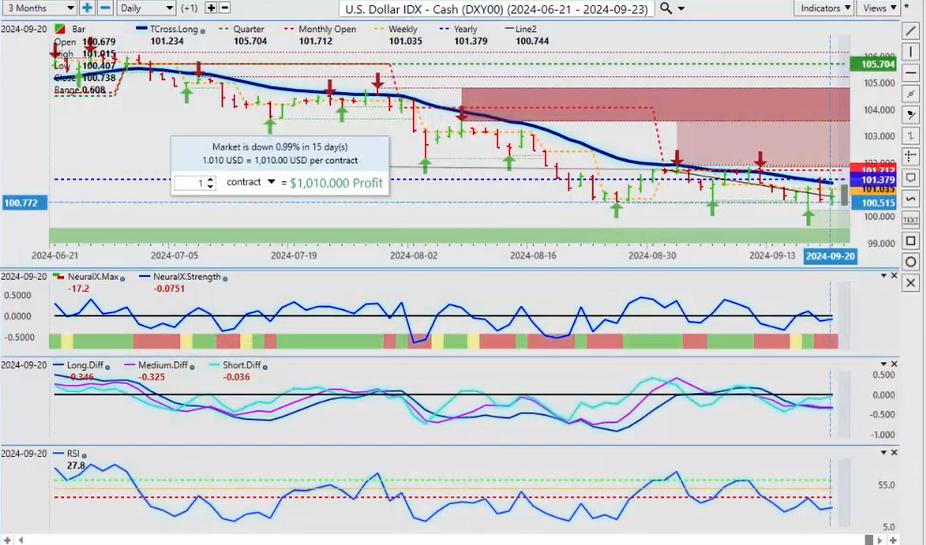Click the blue plus zoom-in button
This screenshot has height=545, width=926.
(x=87, y=8)
